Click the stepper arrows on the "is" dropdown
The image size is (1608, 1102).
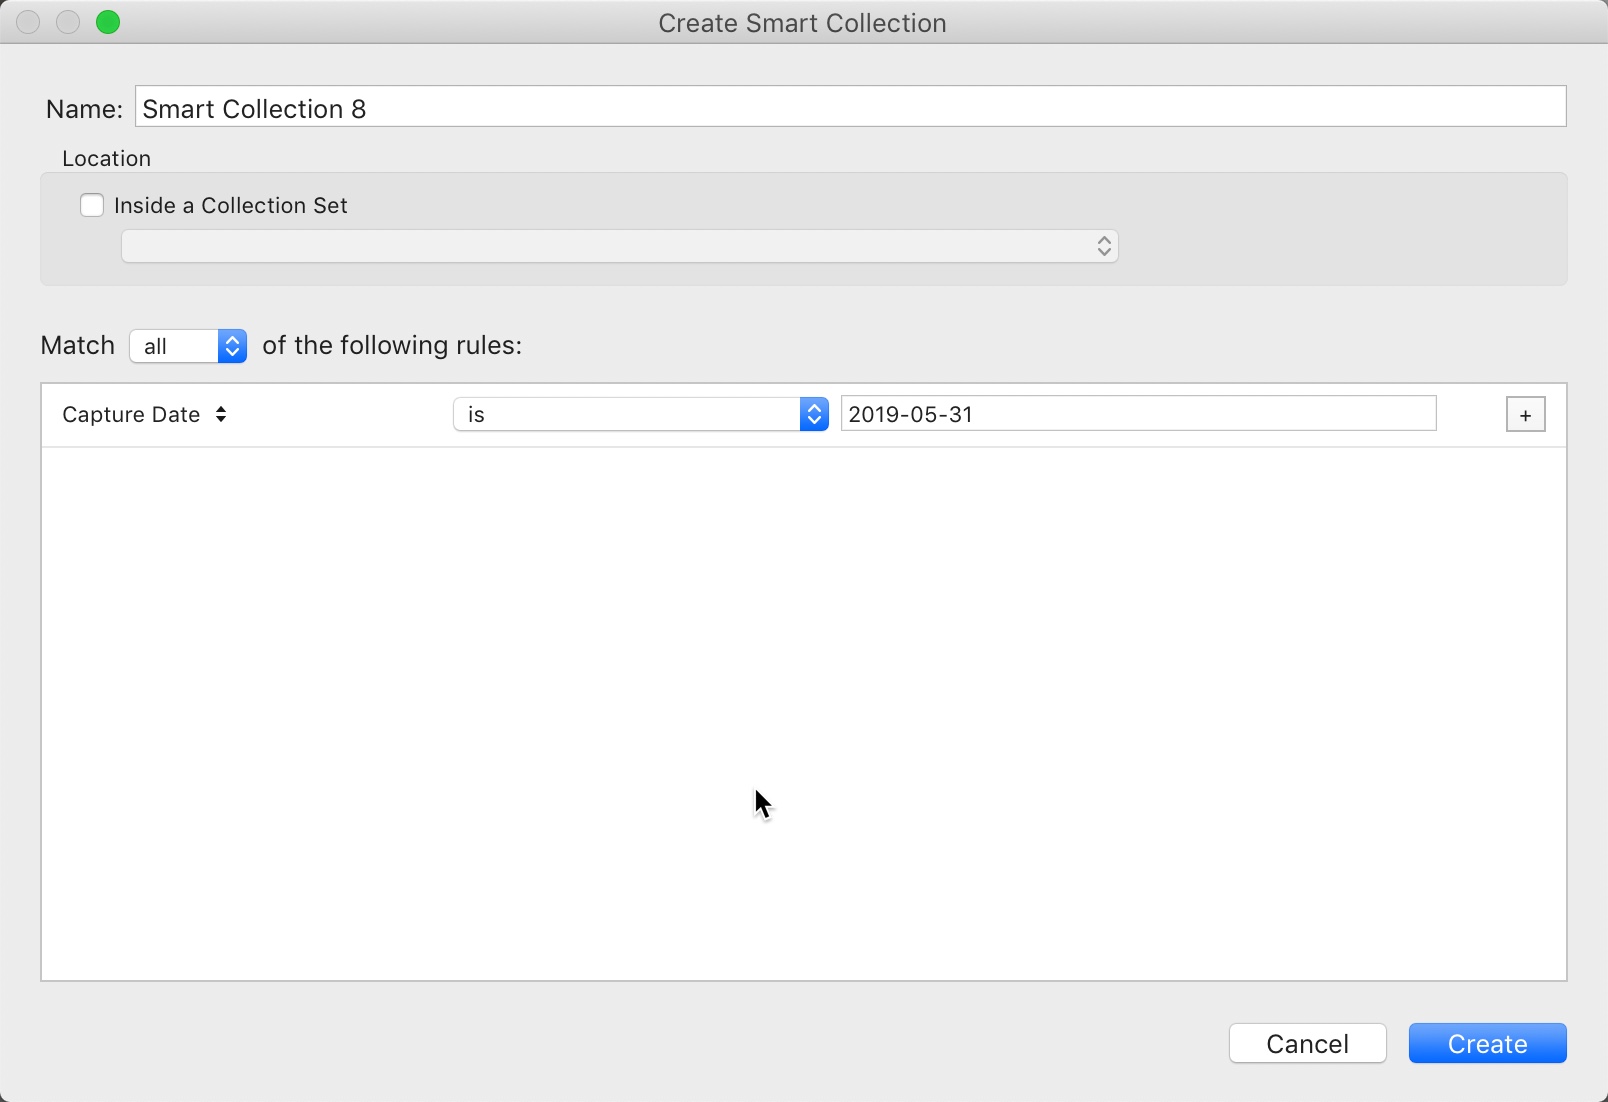pos(815,414)
